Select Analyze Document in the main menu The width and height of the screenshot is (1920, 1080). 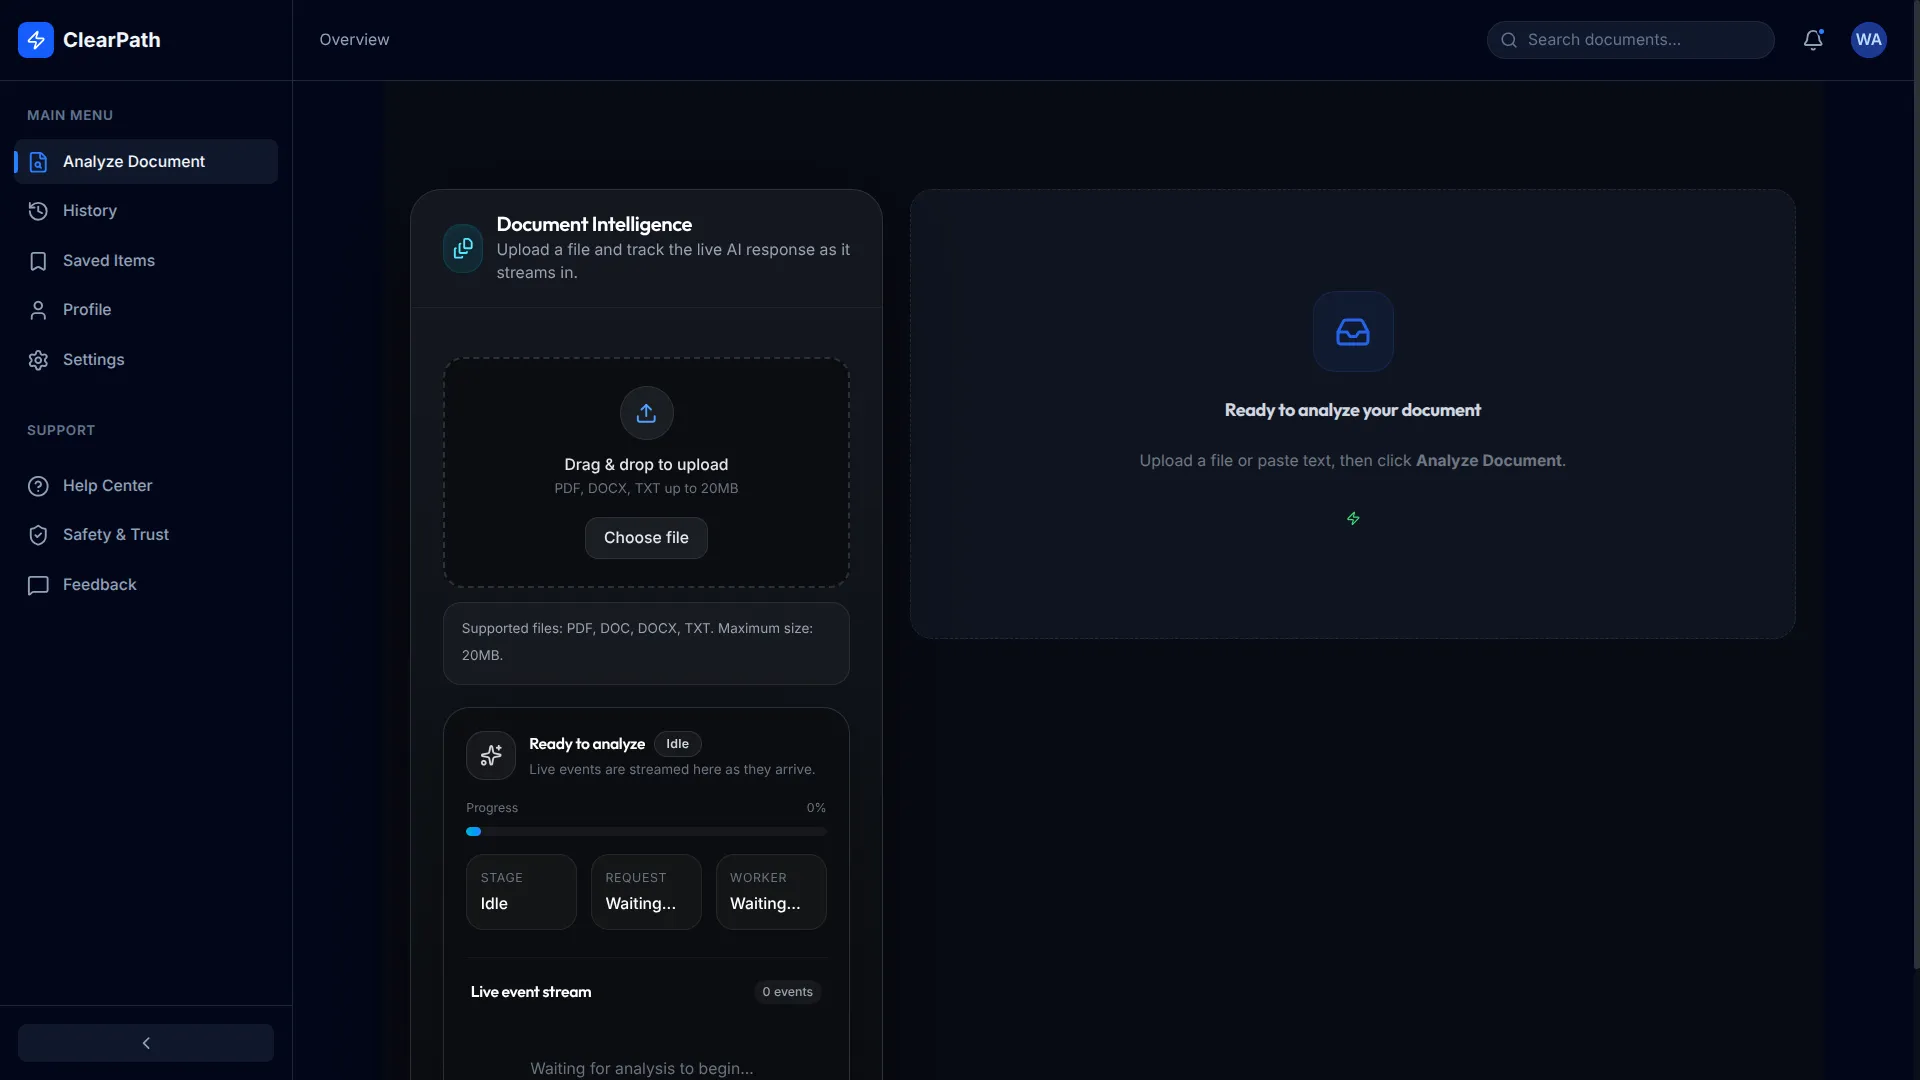146,162
